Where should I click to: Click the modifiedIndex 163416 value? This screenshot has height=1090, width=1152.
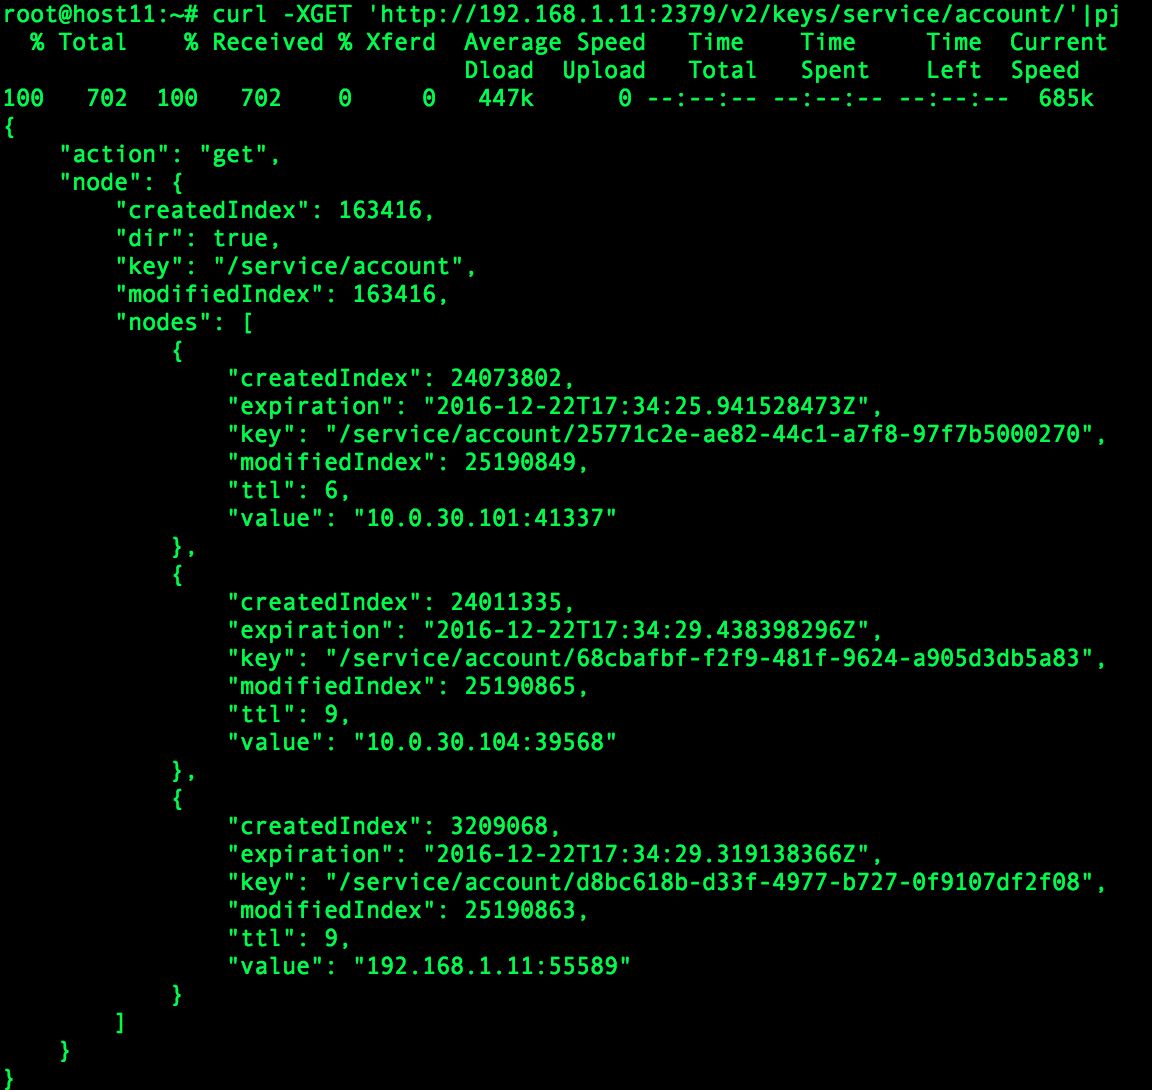[395, 295]
